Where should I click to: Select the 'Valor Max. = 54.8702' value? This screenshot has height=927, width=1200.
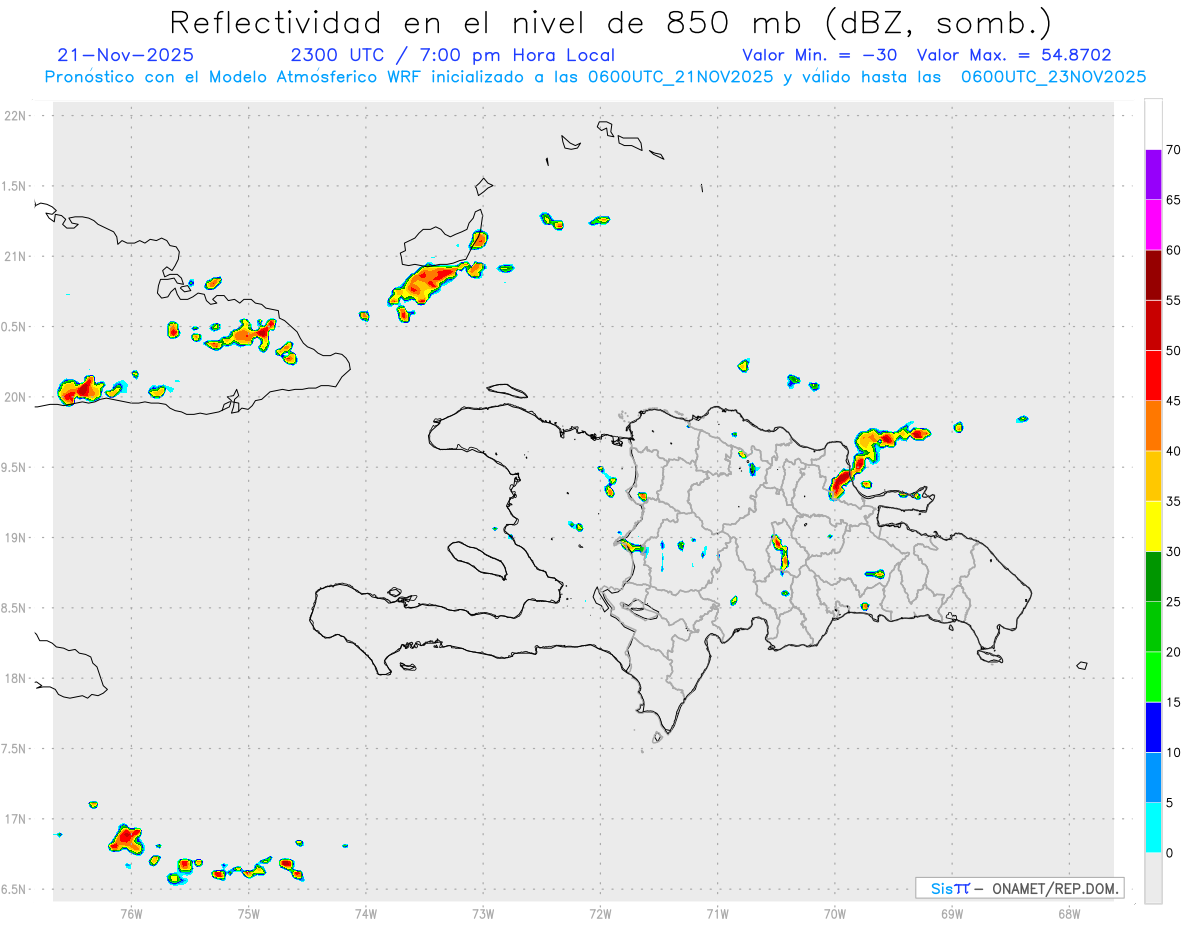[1014, 56]
